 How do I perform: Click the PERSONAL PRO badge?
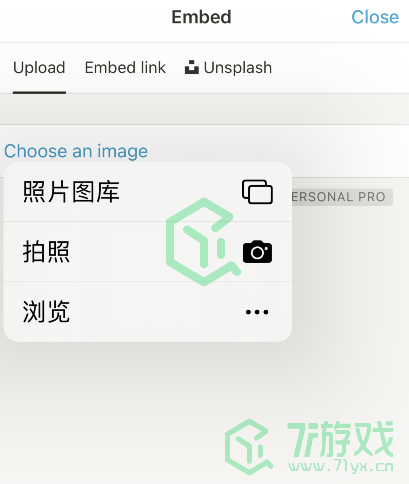[x=342, y=197]
